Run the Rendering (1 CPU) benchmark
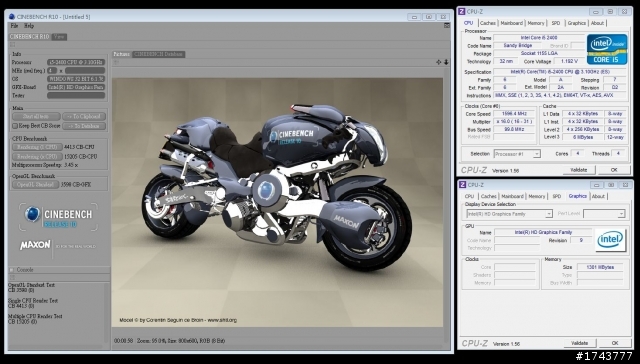640x364 pixels. pyautogui.click(x=37, y=147)
